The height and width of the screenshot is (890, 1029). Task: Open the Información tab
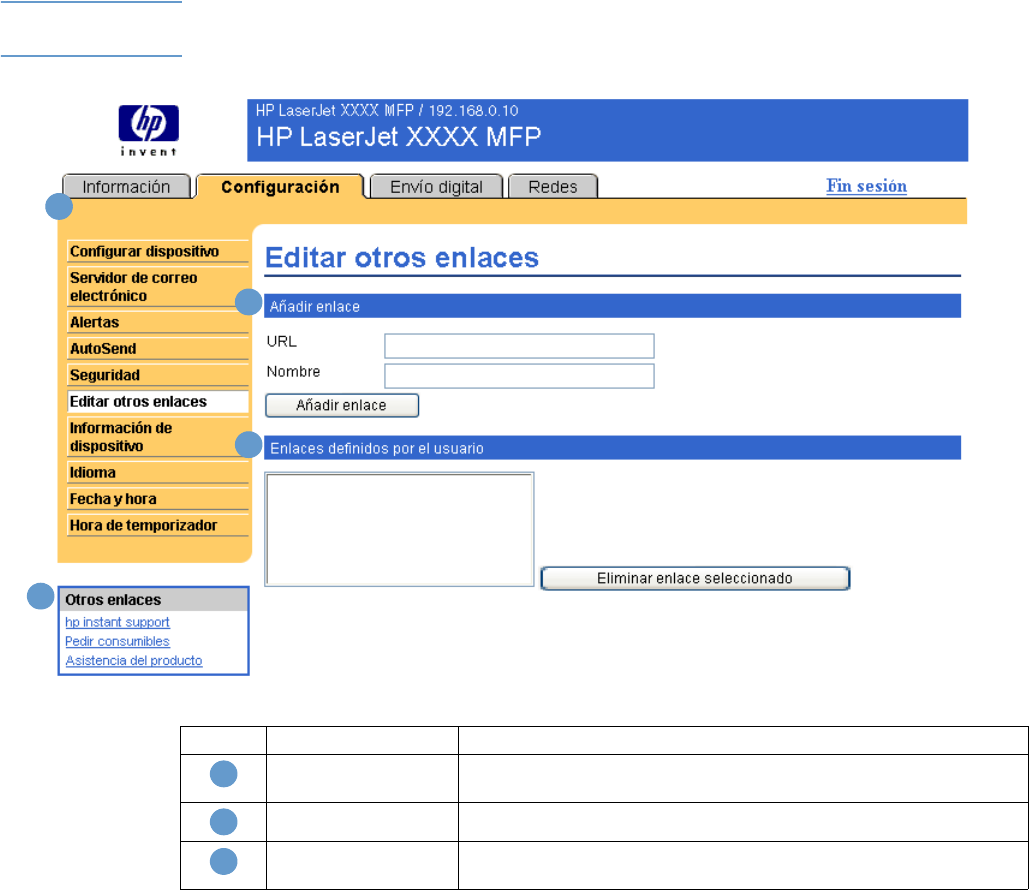[126, 187]
